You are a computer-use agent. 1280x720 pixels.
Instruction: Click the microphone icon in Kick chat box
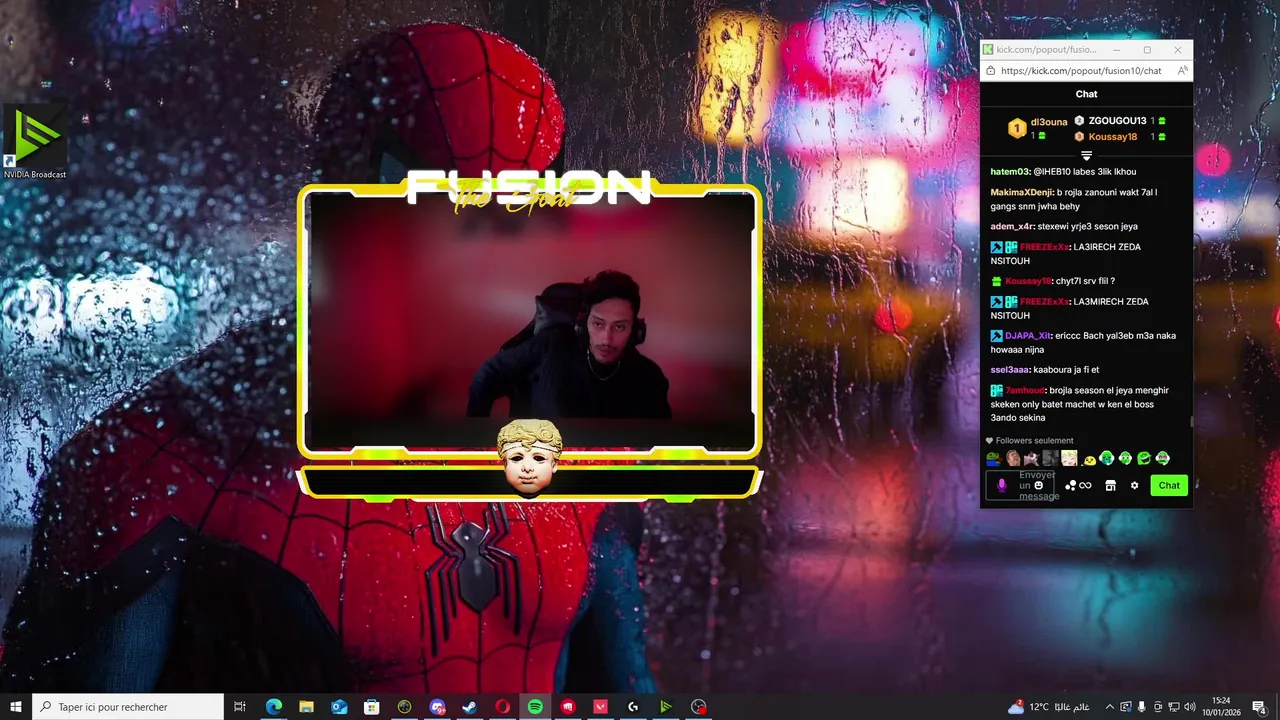[x=1002, y=485]
